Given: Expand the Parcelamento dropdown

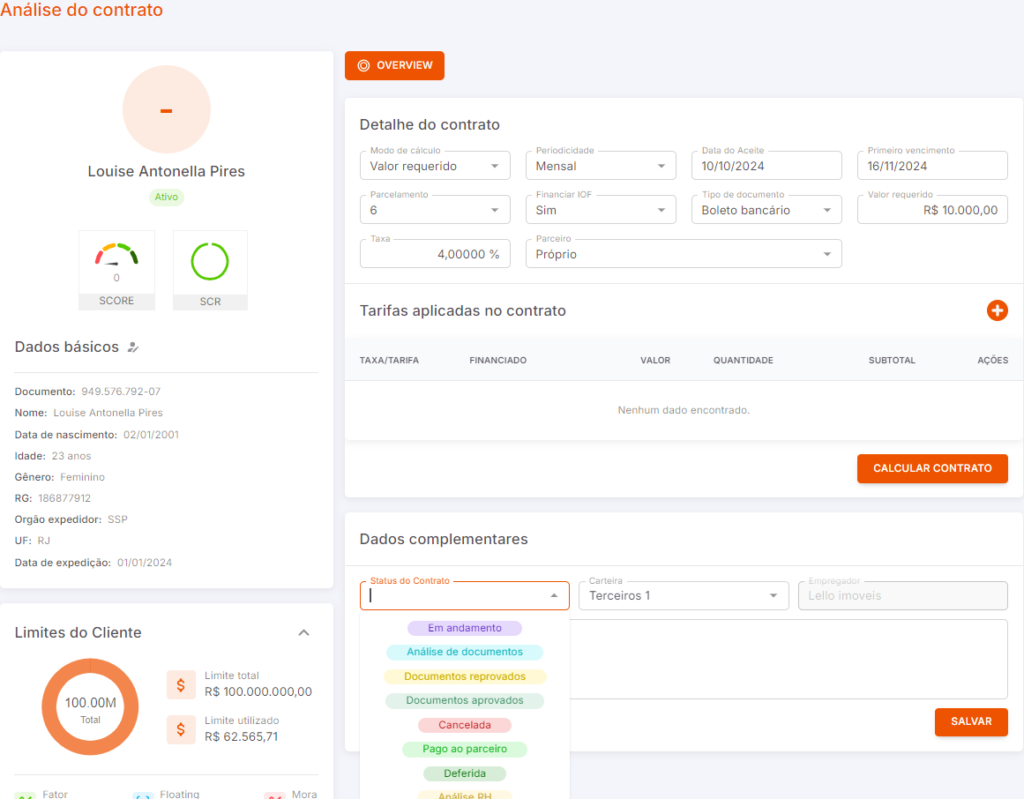Looking at the screenshot, I should [x=435, y=210].
